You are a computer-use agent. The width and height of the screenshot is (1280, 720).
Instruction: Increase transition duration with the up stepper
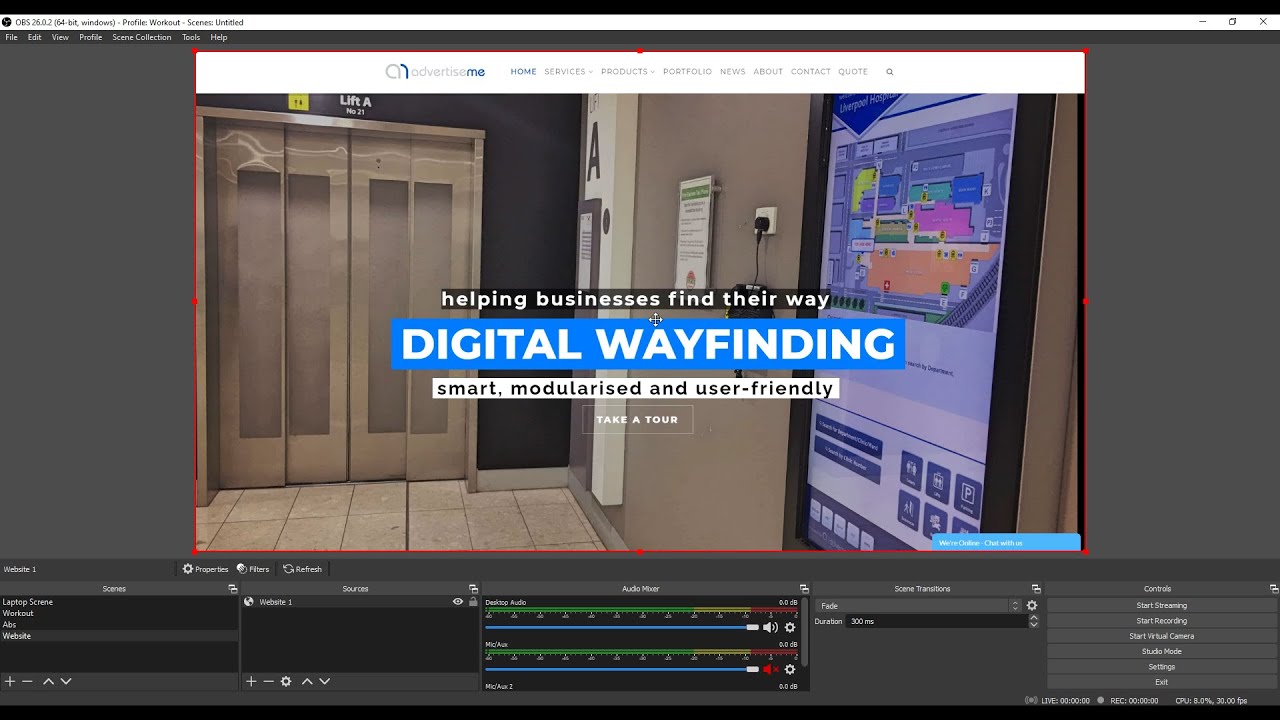[1033, 617]
